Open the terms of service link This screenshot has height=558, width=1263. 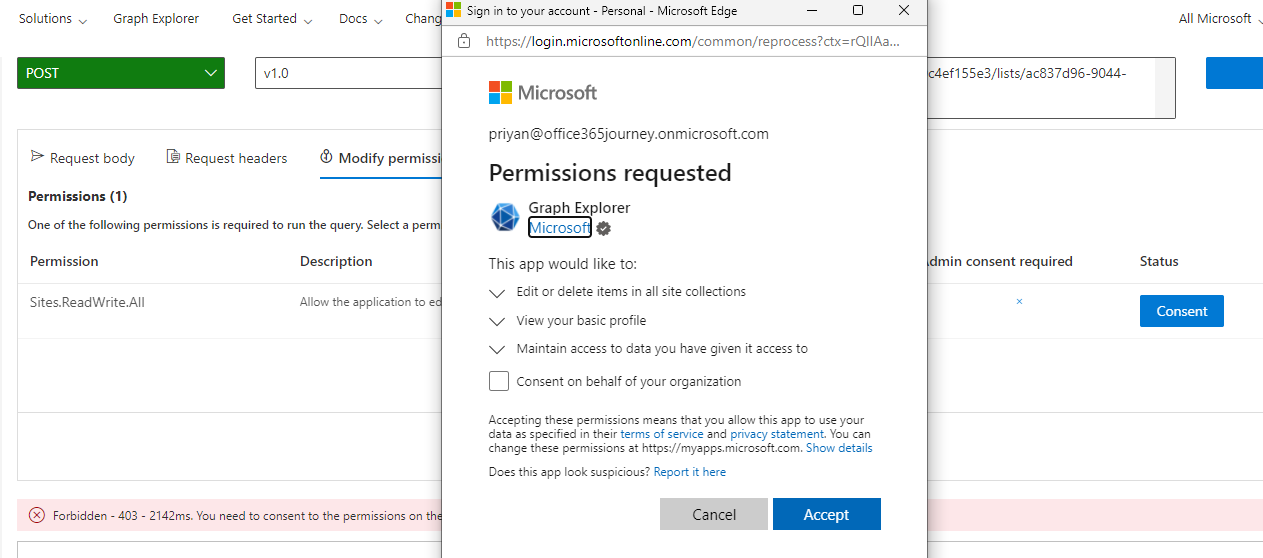tap(661, 434)
